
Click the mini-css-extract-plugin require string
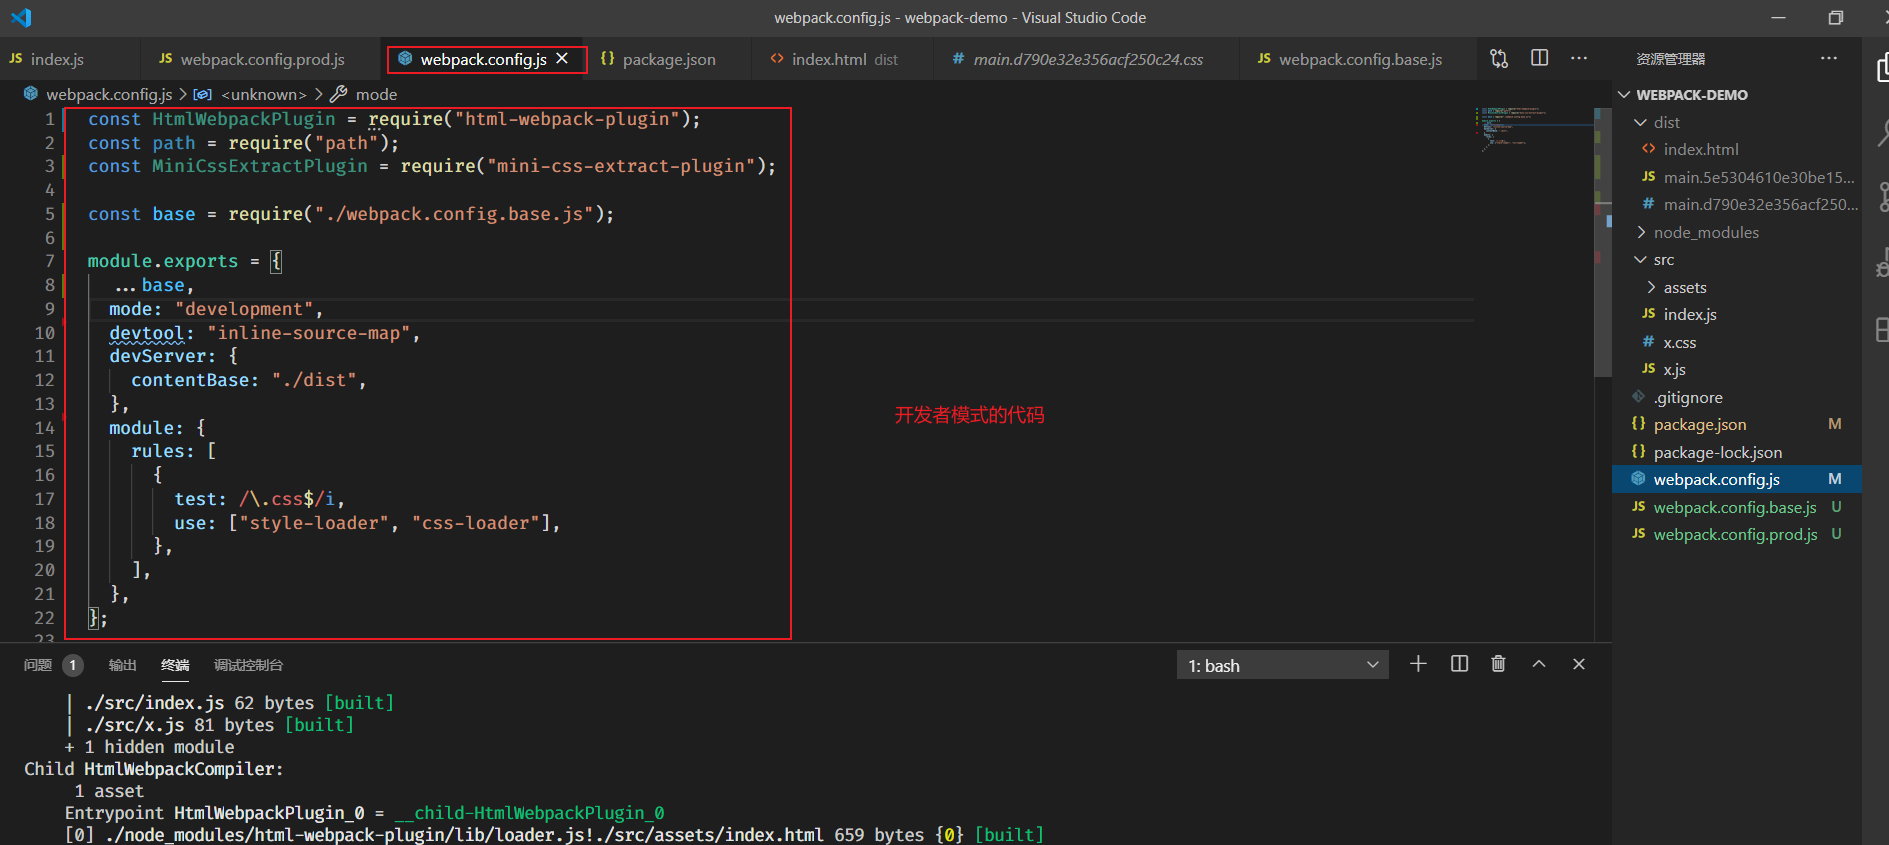click(x=621, y=166)
